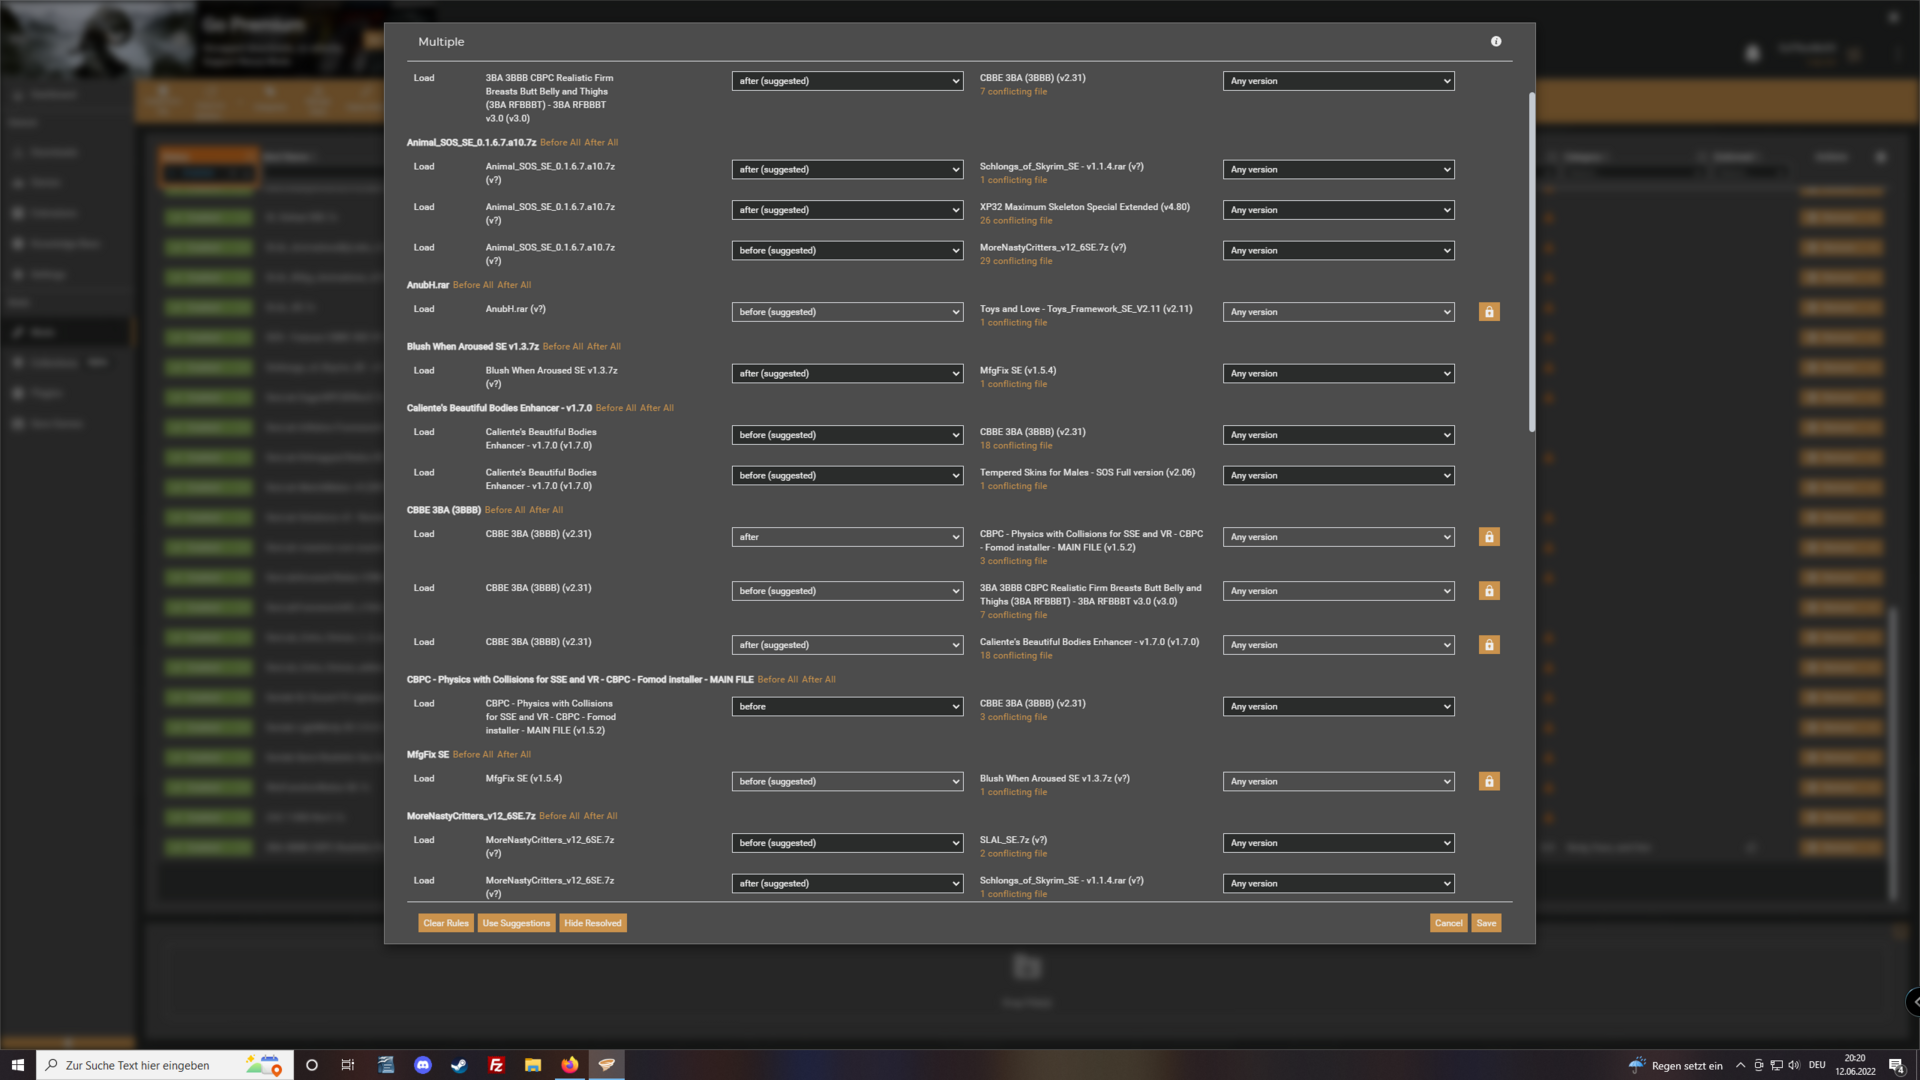Open order dropdown for 3BA 3BBB CBPC Realistic Firm row
Viewport: 1920px width, 1080px height.
tap(848, 81)
